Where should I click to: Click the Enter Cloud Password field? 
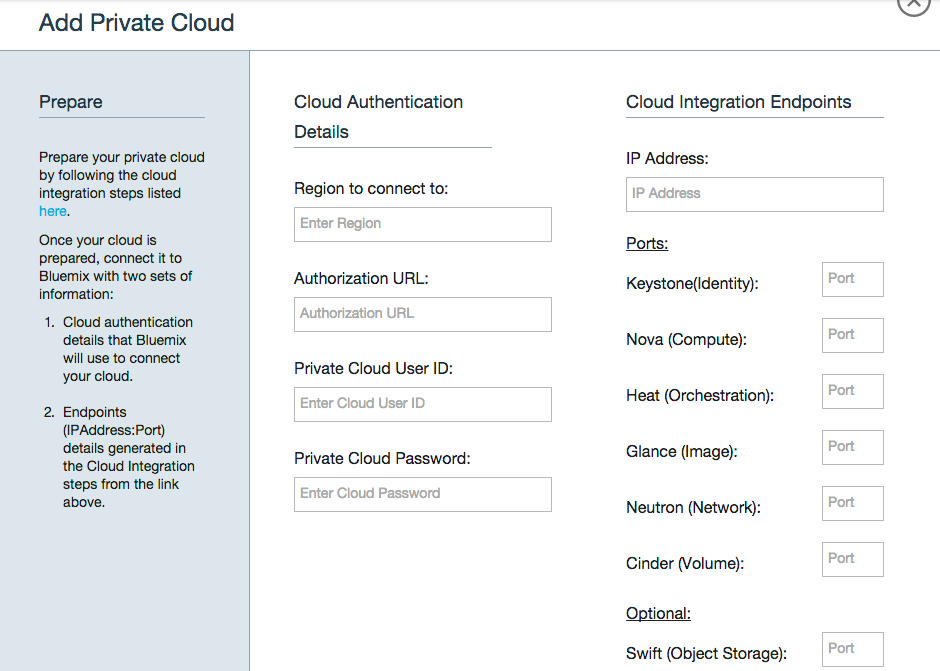423,494
